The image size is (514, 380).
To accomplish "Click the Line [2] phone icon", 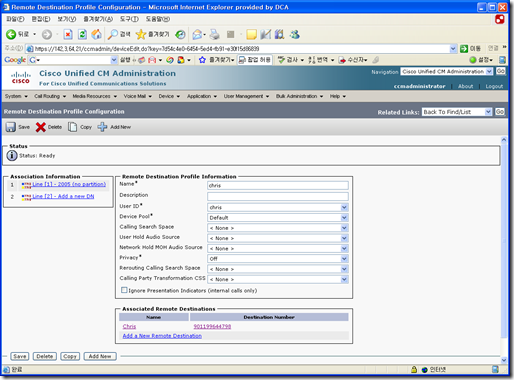I will click(x=26, y=197).
